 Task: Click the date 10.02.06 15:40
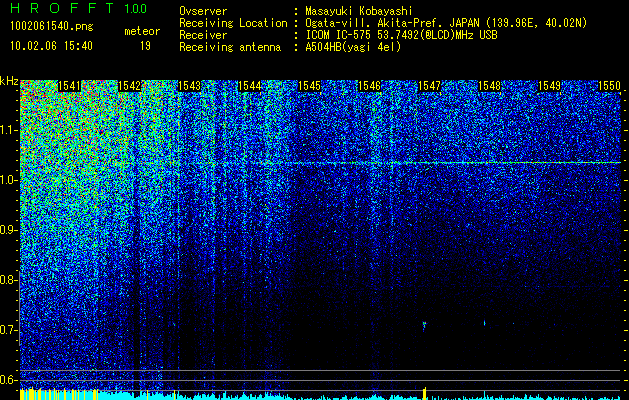point(51,46)
